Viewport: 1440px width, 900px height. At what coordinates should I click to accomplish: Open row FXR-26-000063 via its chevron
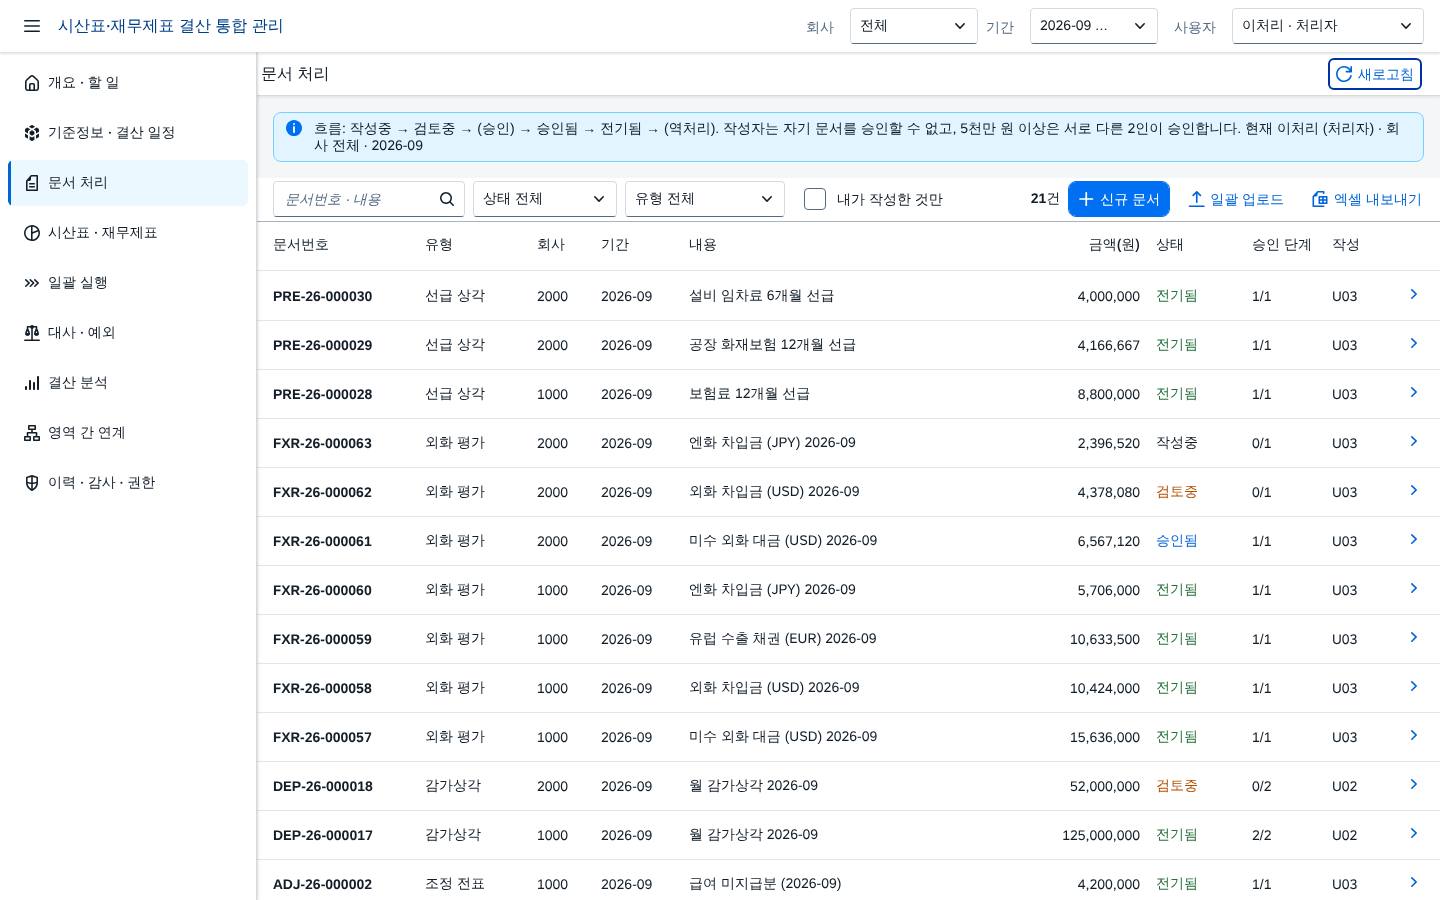point(1413,441)
